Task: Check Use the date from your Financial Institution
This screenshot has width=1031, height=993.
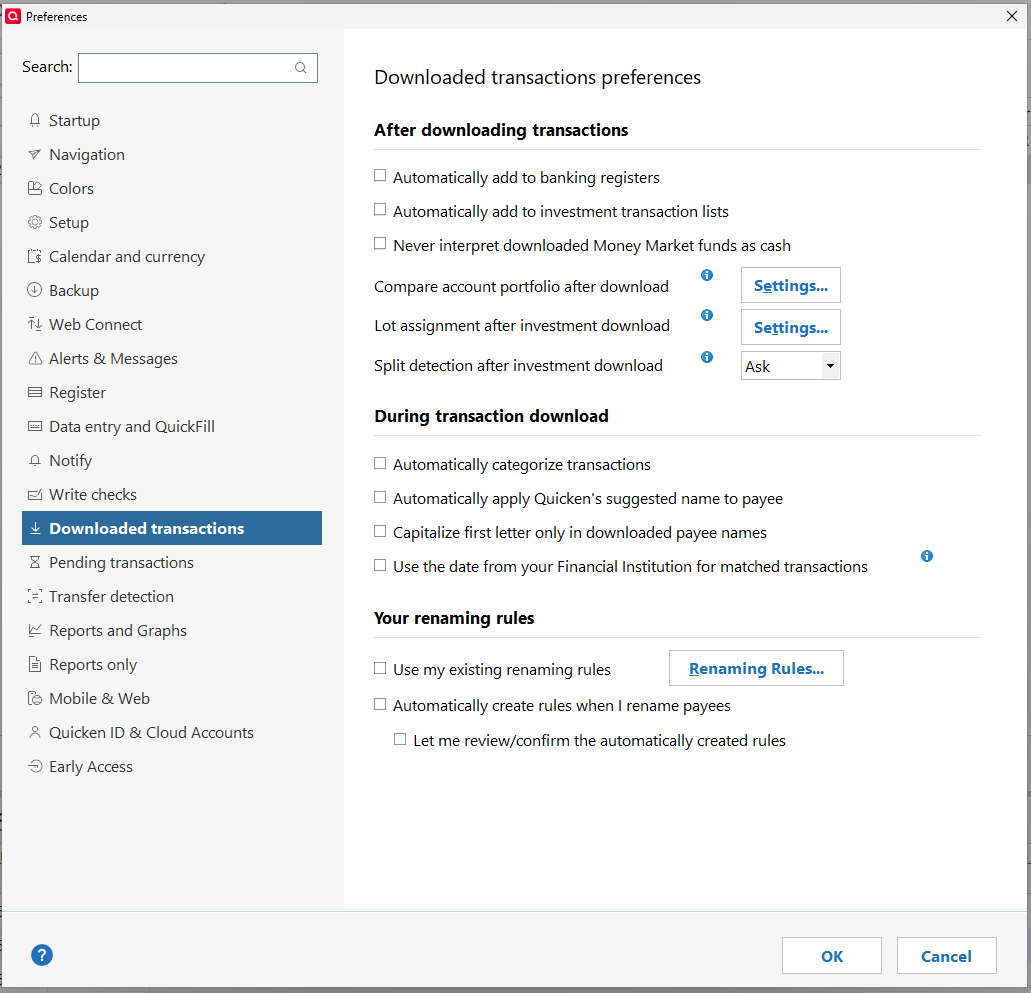Action: click(380, 565)
